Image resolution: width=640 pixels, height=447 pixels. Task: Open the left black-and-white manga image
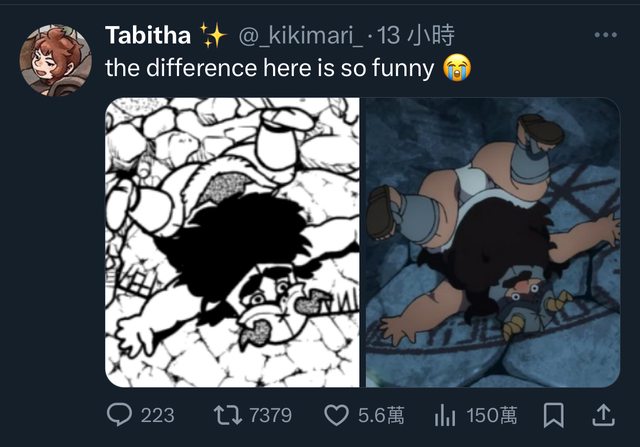click(x=232, y=241)
